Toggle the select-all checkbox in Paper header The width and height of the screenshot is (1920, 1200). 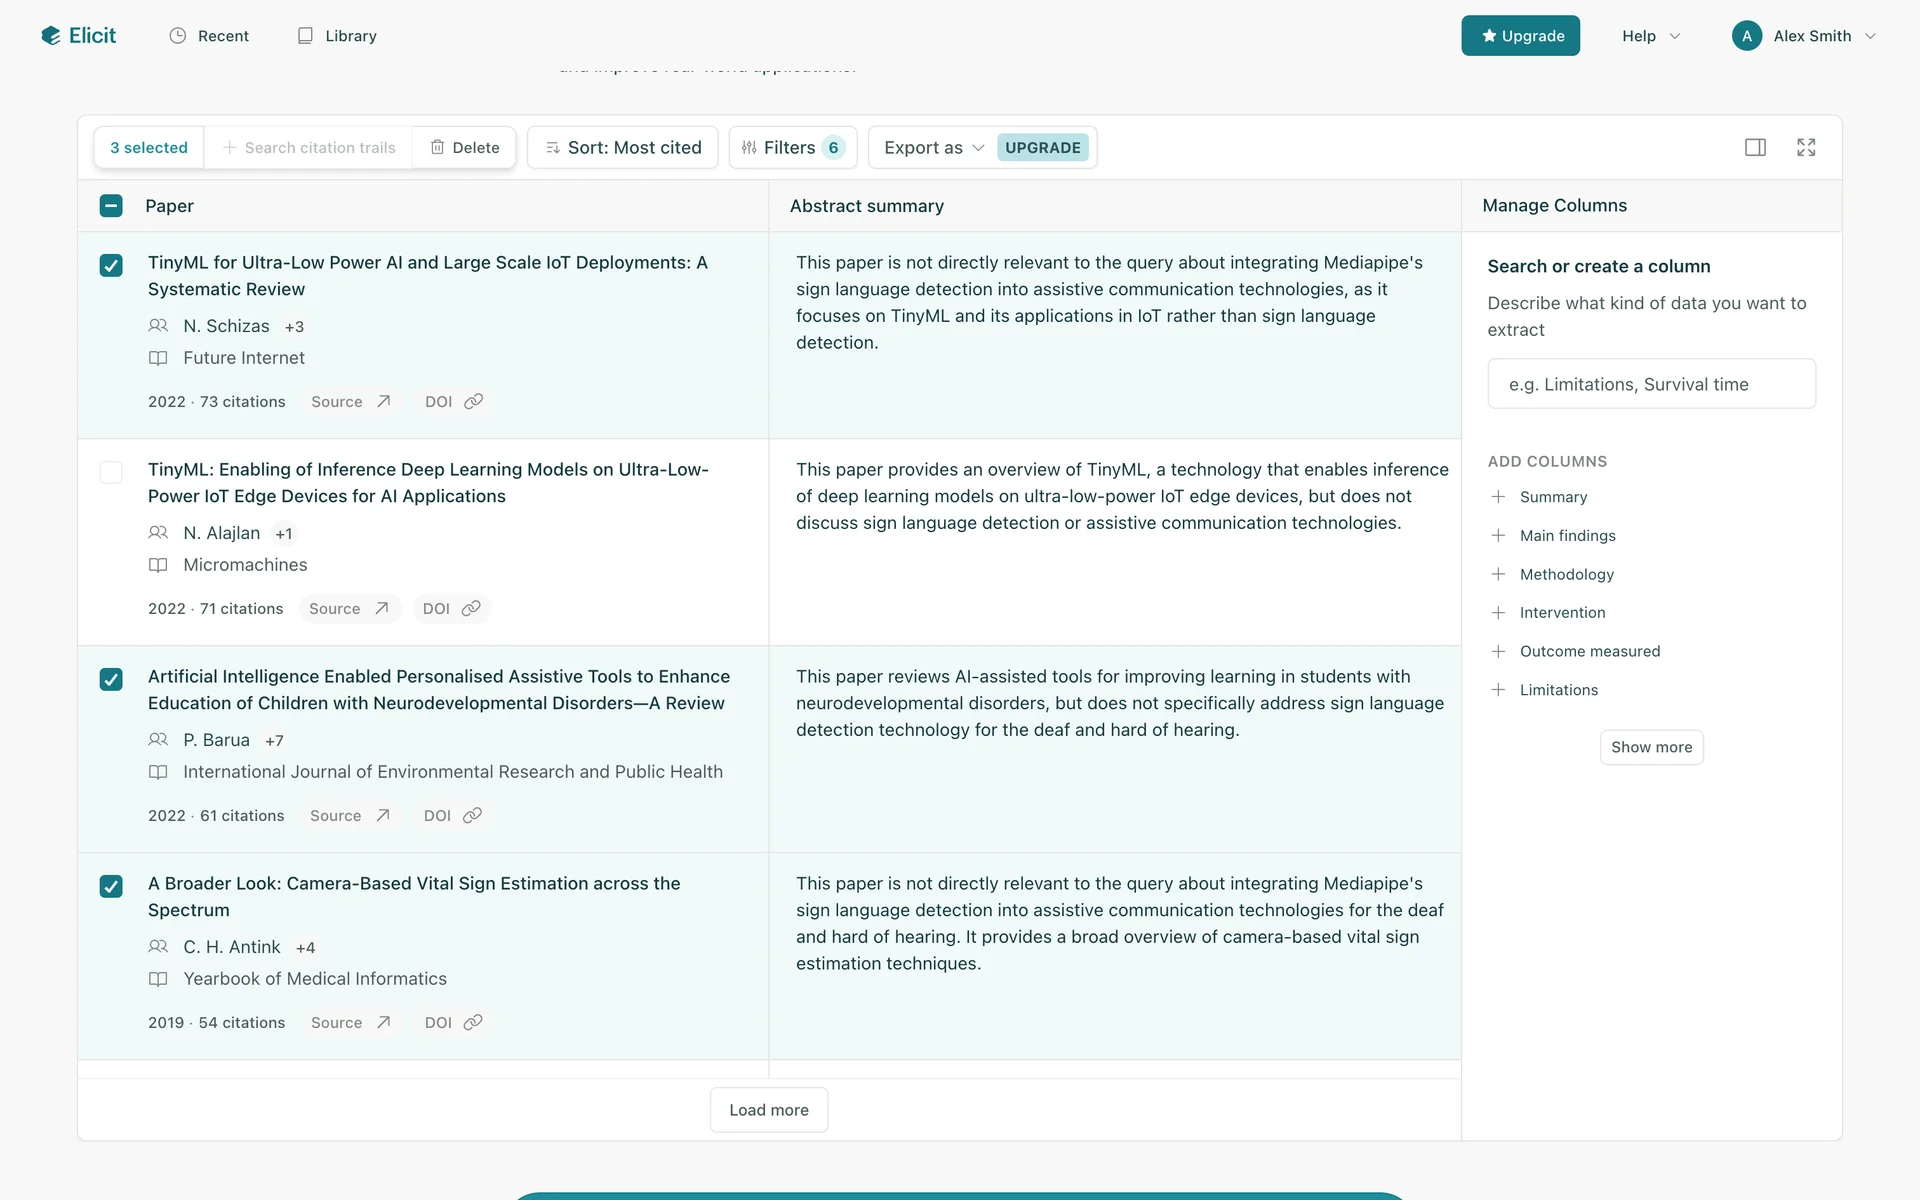point(111,206)
